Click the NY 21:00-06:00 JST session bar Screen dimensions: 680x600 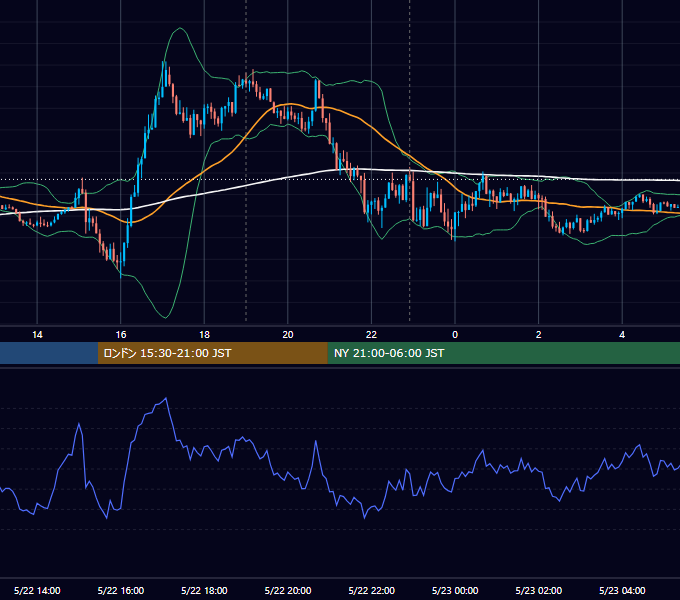coord(503,353)
